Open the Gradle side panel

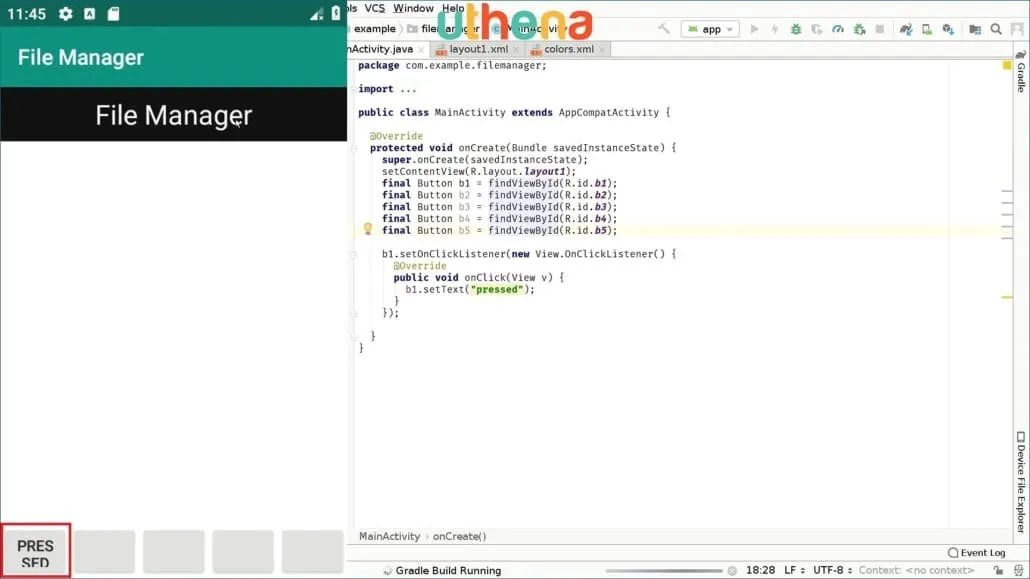[x=1021, y=71]
